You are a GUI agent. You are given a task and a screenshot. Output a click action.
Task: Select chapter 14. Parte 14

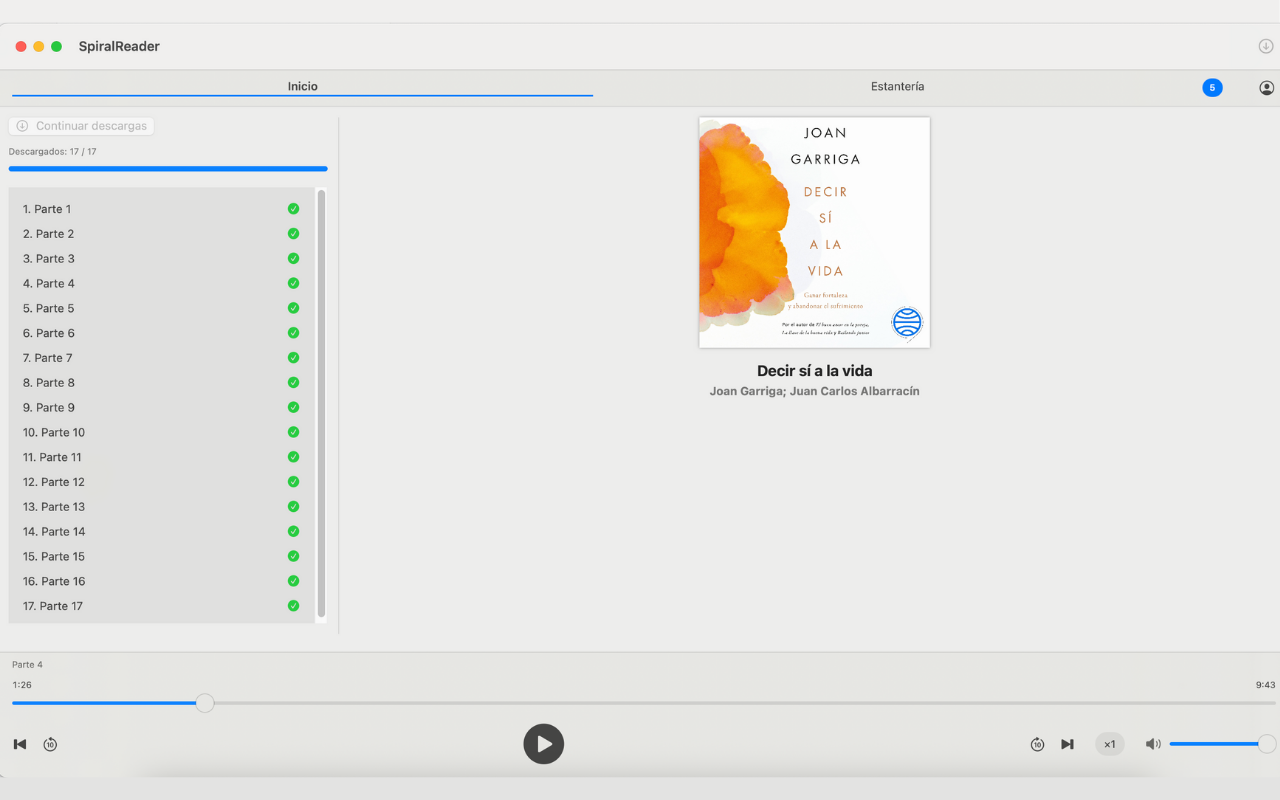coord(162,532)
